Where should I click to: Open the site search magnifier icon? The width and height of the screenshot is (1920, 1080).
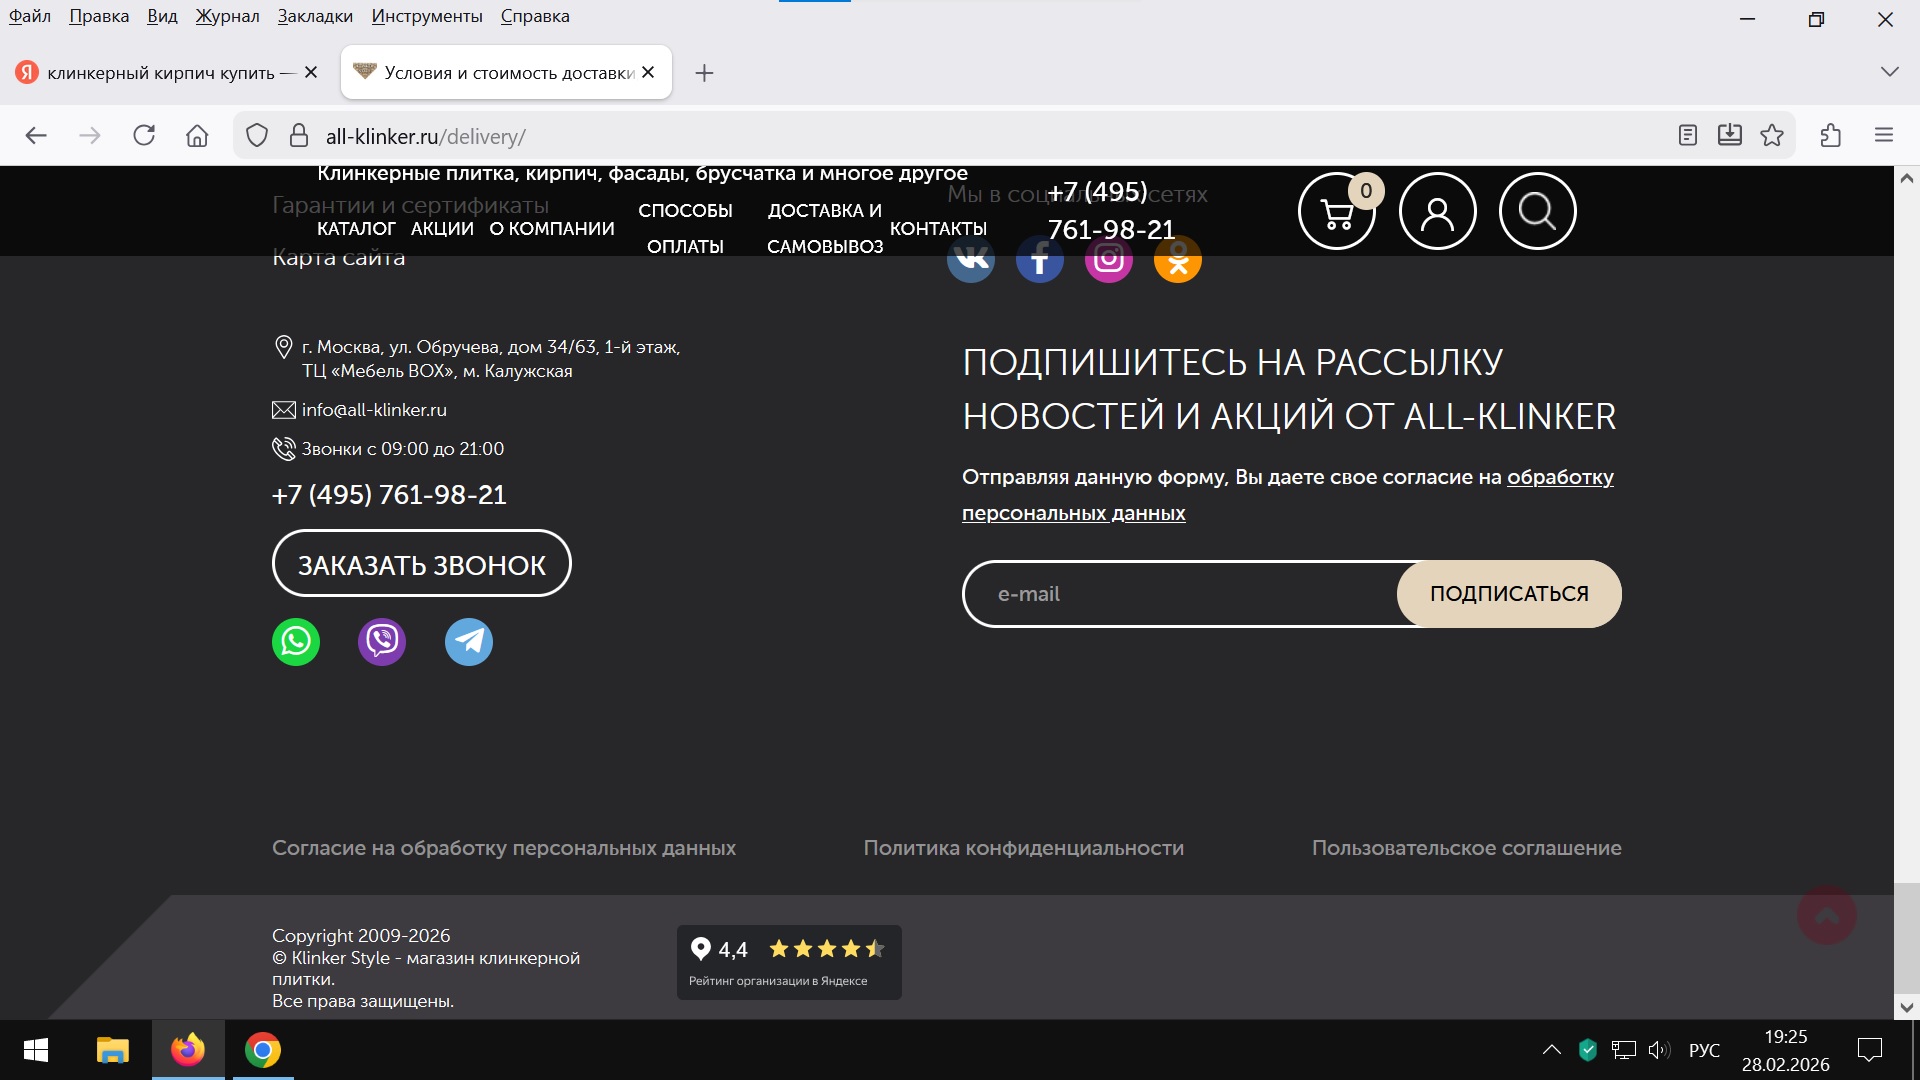(x=1537, y=212)
